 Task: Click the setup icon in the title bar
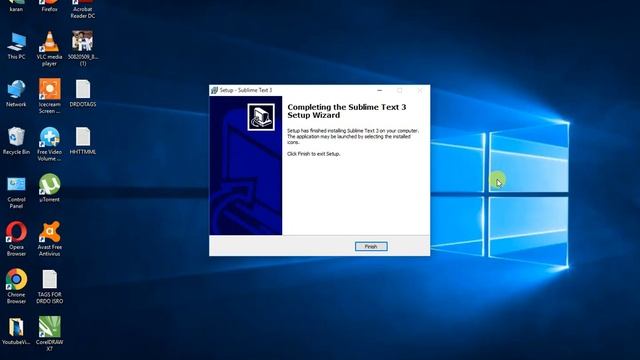(x=214, y=90)
